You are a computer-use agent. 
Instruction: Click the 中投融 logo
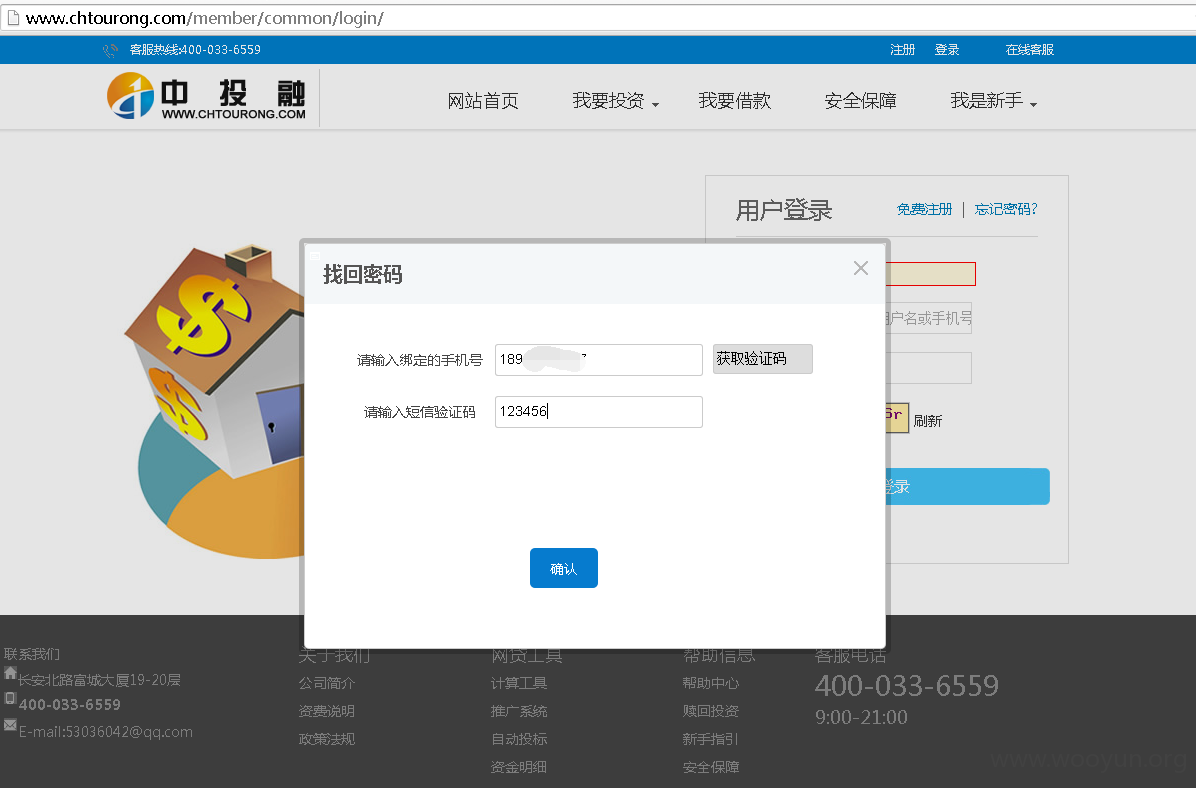point(206,97)
